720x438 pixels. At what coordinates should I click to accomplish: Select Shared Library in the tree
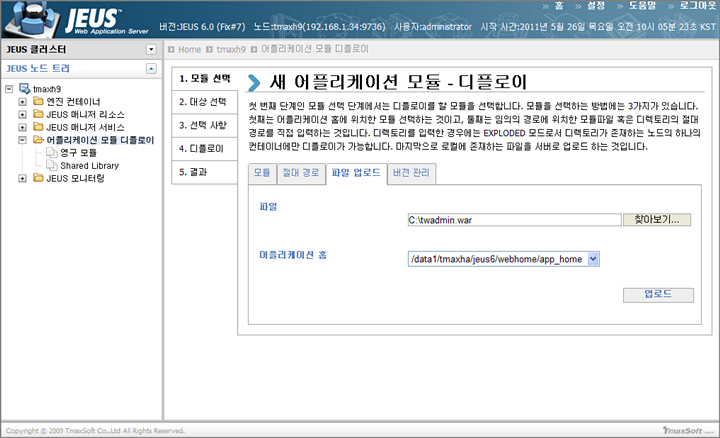[x=90, y=165]
